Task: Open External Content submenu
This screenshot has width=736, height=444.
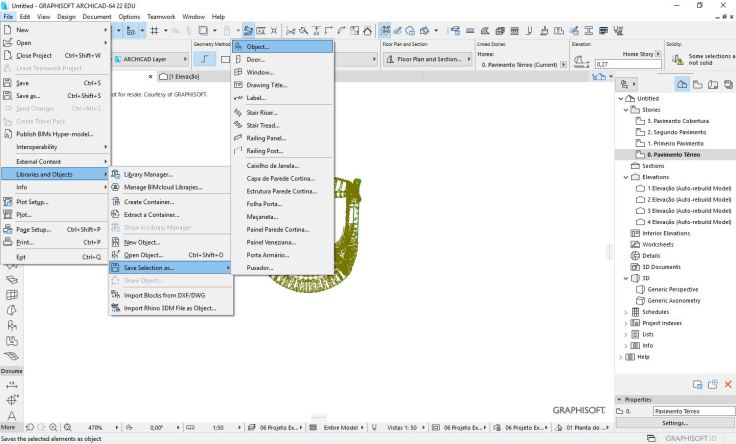Action: (x=55, y=161)
